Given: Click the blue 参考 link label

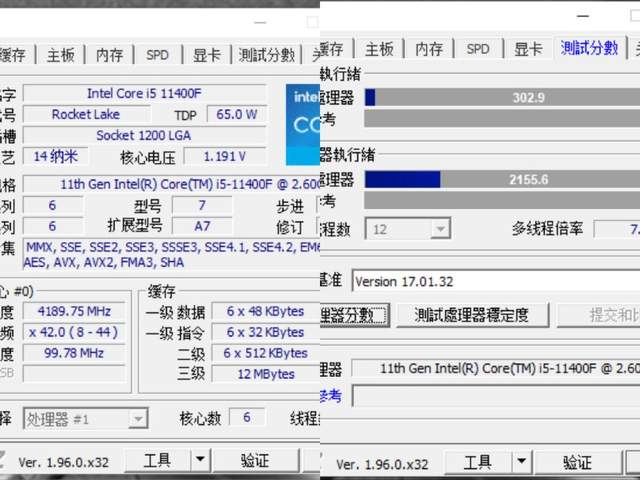Looking at the screenshot, I should click(x=331, y=396).
